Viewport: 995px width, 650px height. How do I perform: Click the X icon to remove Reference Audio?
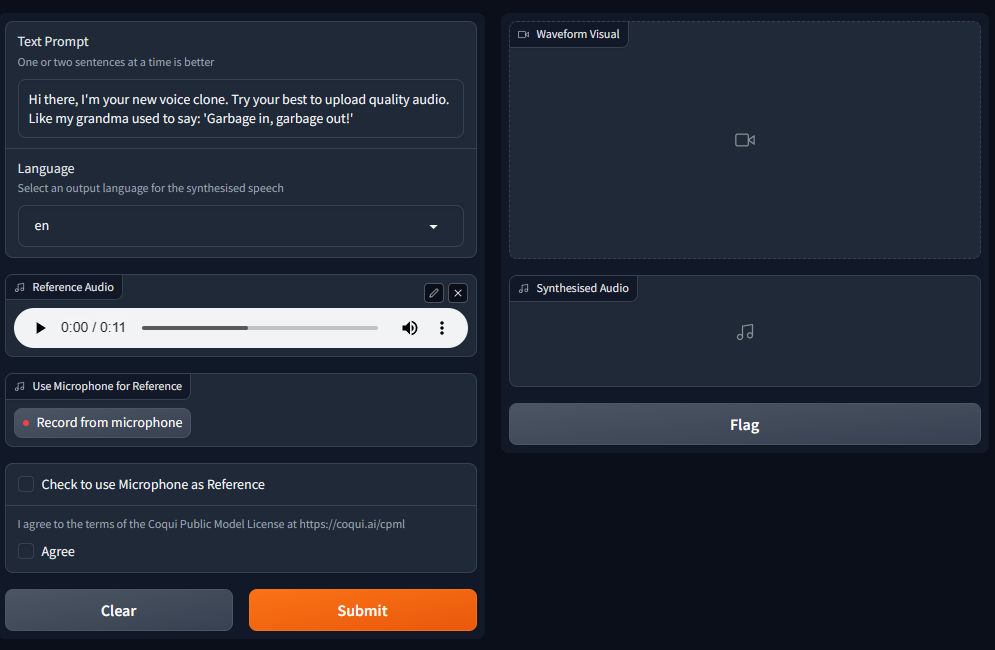(457, 292)
